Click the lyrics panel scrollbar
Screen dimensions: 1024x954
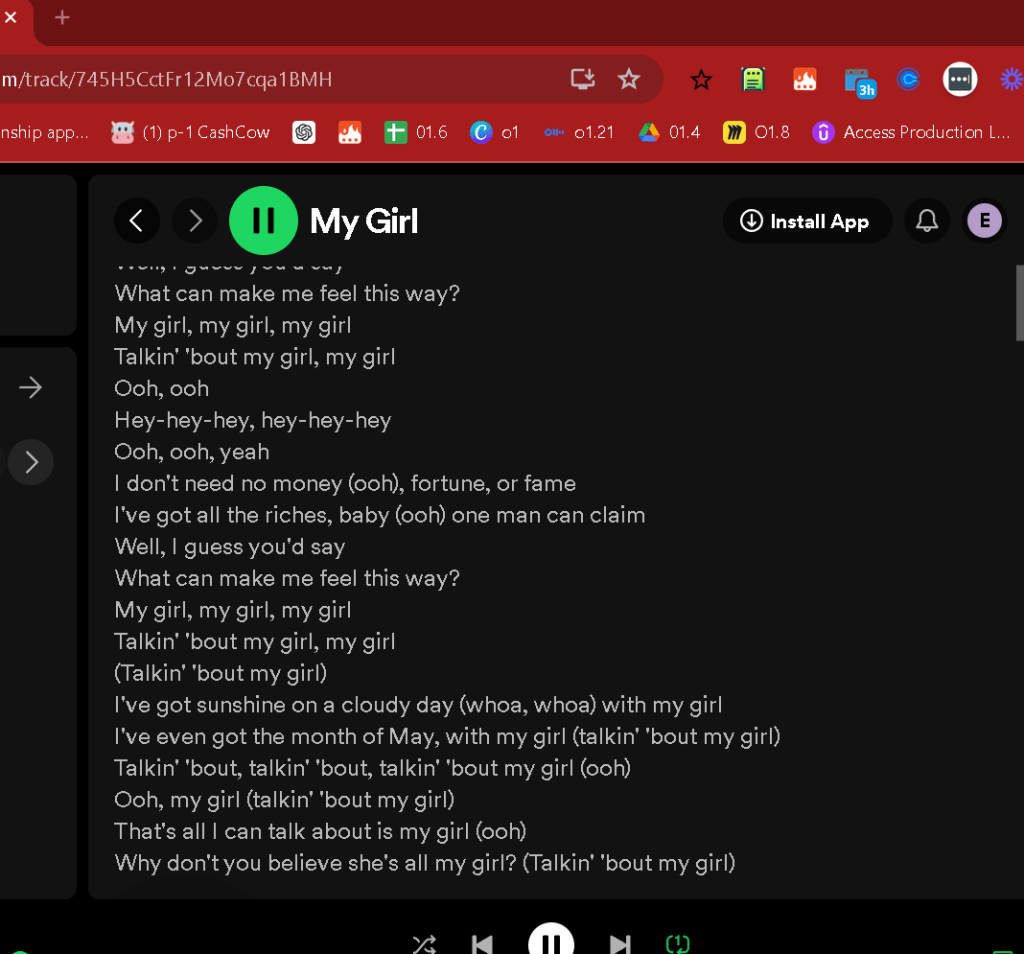pos(1019,303)
